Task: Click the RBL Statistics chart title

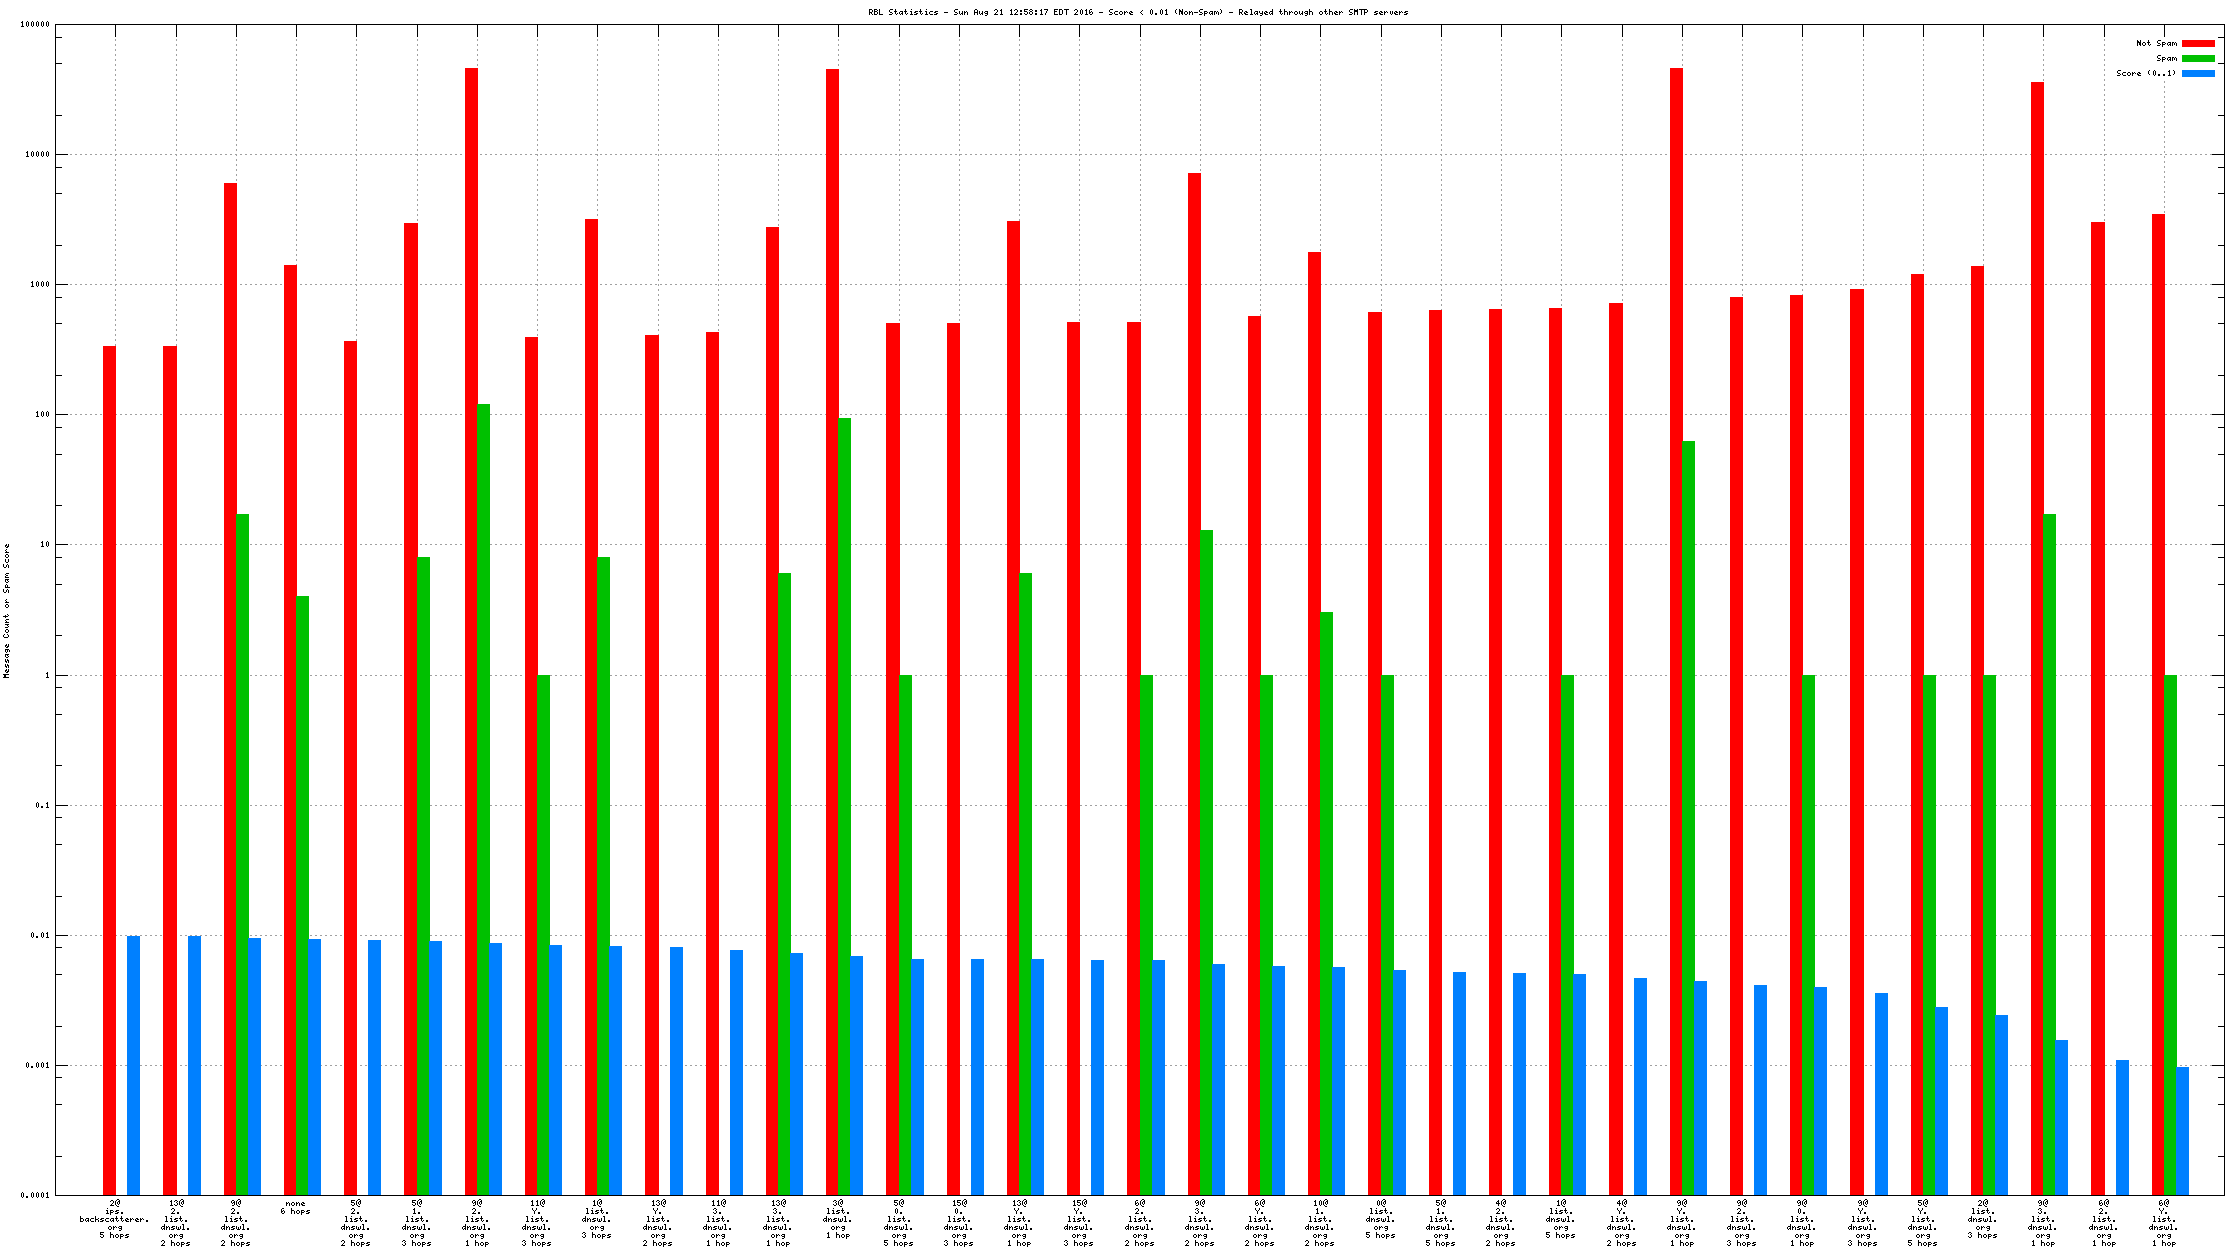Action: point(1137,12)
